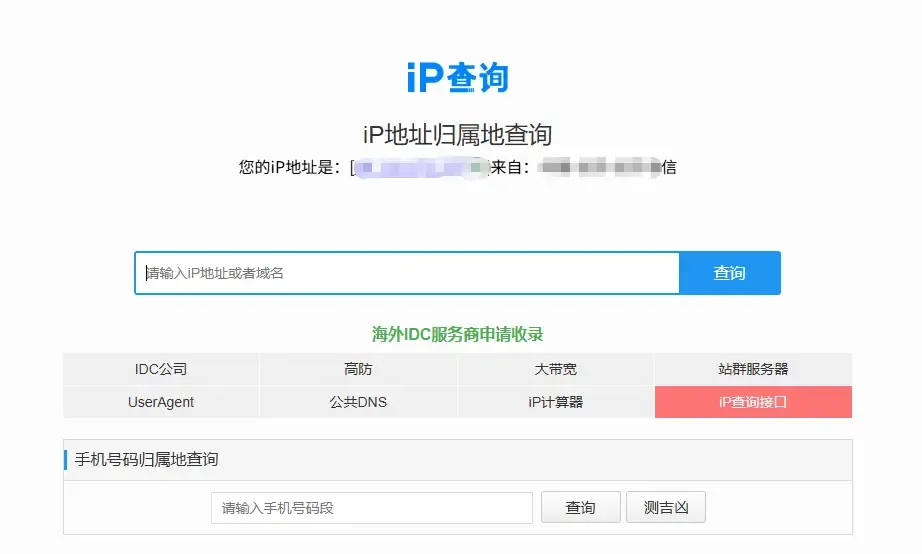Focus the IP address or domain input

click(x=407, y=273)
